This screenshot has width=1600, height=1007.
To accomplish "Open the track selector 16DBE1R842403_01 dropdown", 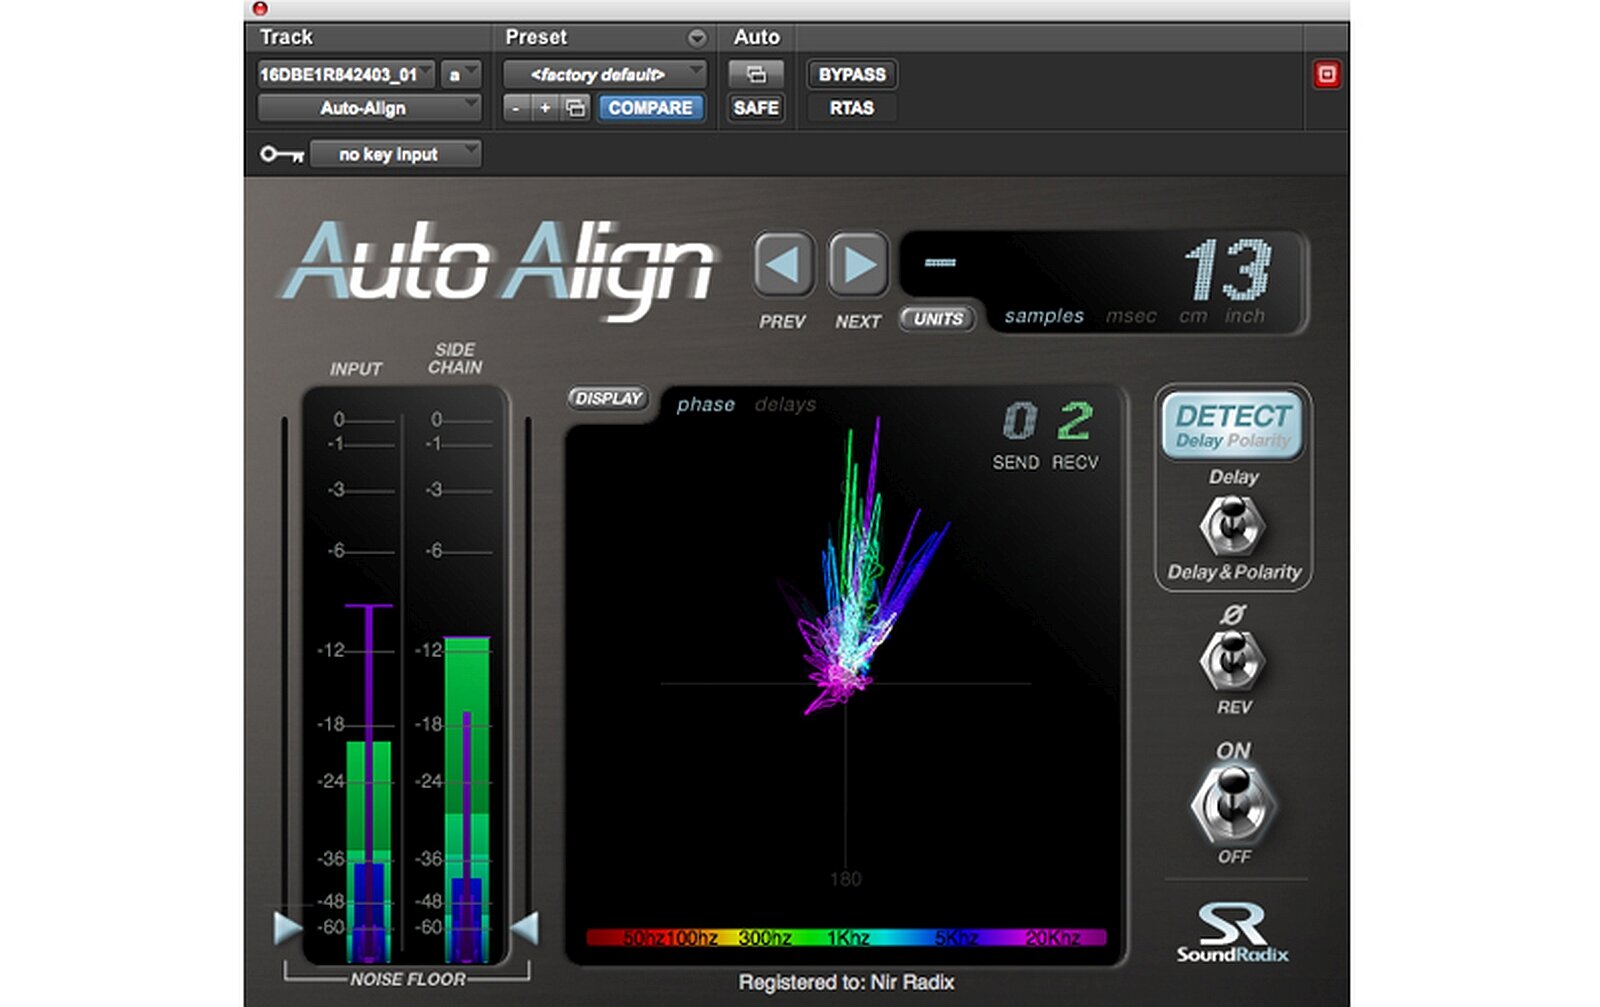I will pos(346,74).
